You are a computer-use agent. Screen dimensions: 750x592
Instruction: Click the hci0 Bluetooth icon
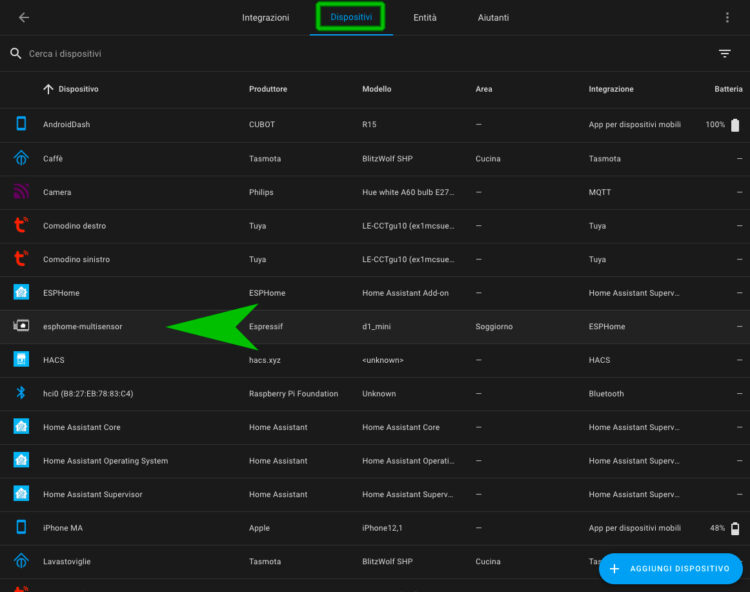tap(21, 393)
